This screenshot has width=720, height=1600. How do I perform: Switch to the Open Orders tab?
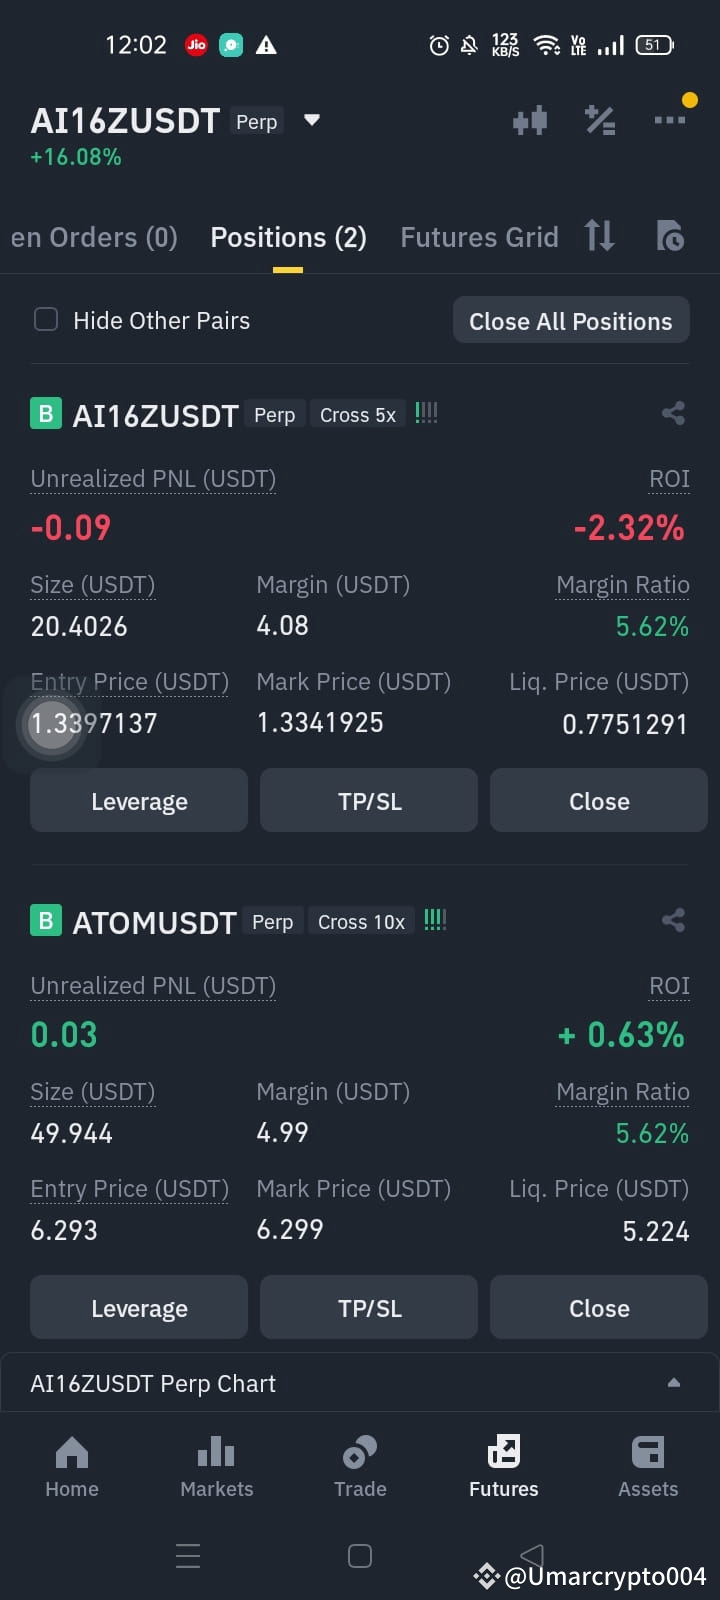click(94, 237)
